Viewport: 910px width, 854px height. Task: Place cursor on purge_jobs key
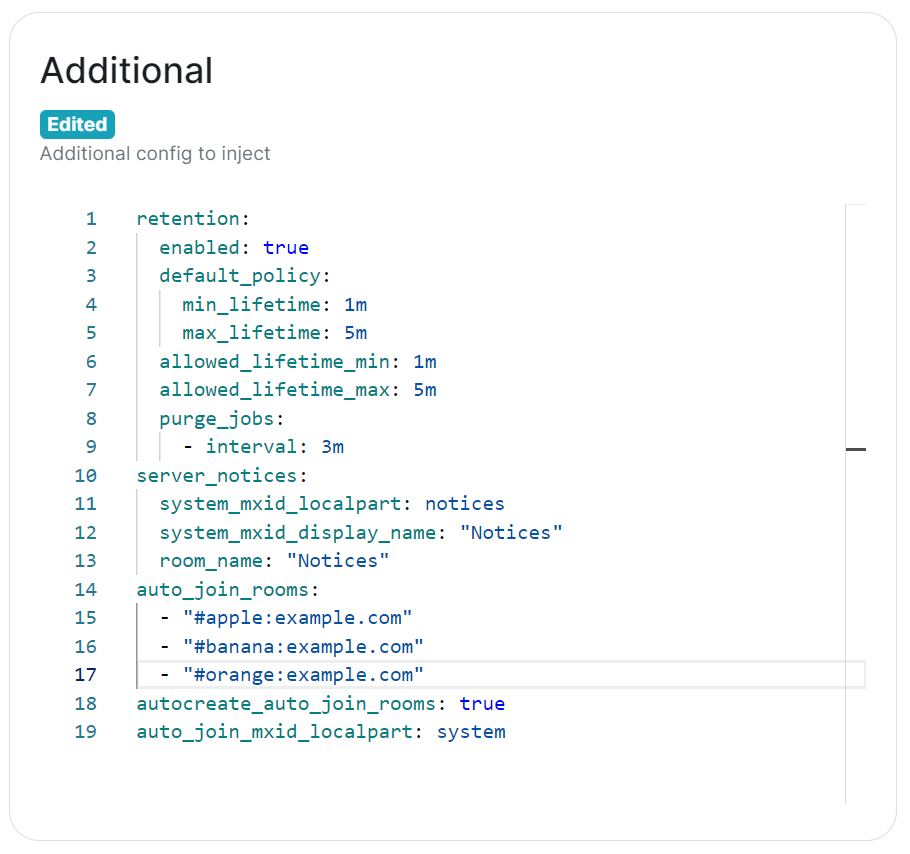(x=222, y=418)
